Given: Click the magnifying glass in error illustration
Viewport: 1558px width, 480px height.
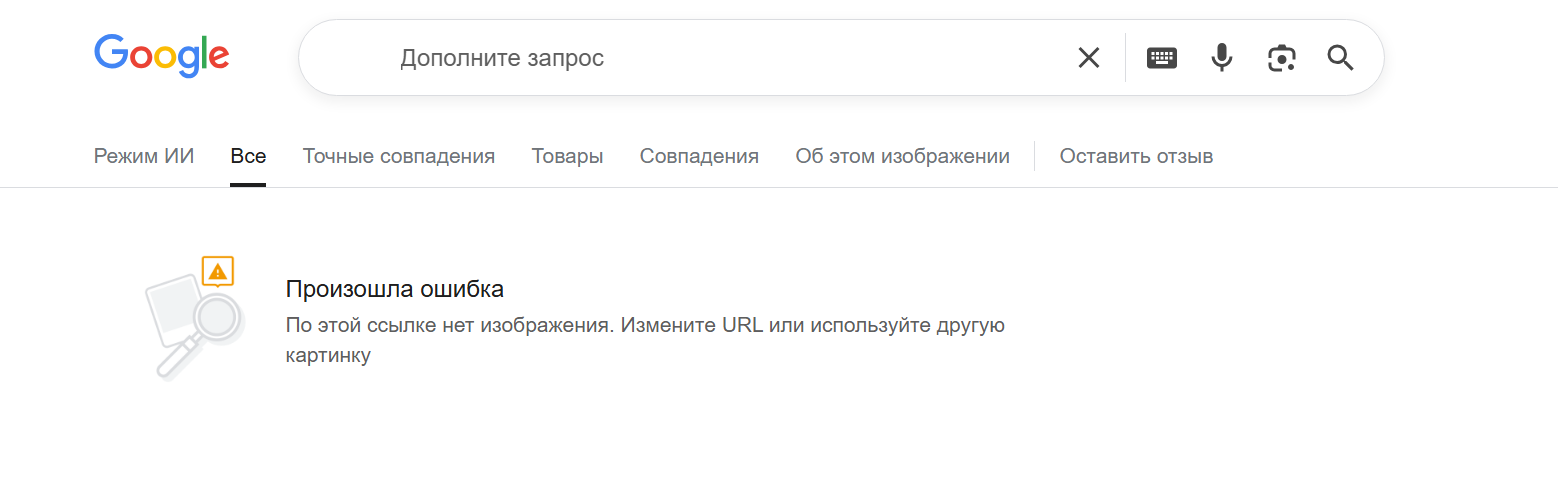Looking at the screenshot, I should 215,317.
